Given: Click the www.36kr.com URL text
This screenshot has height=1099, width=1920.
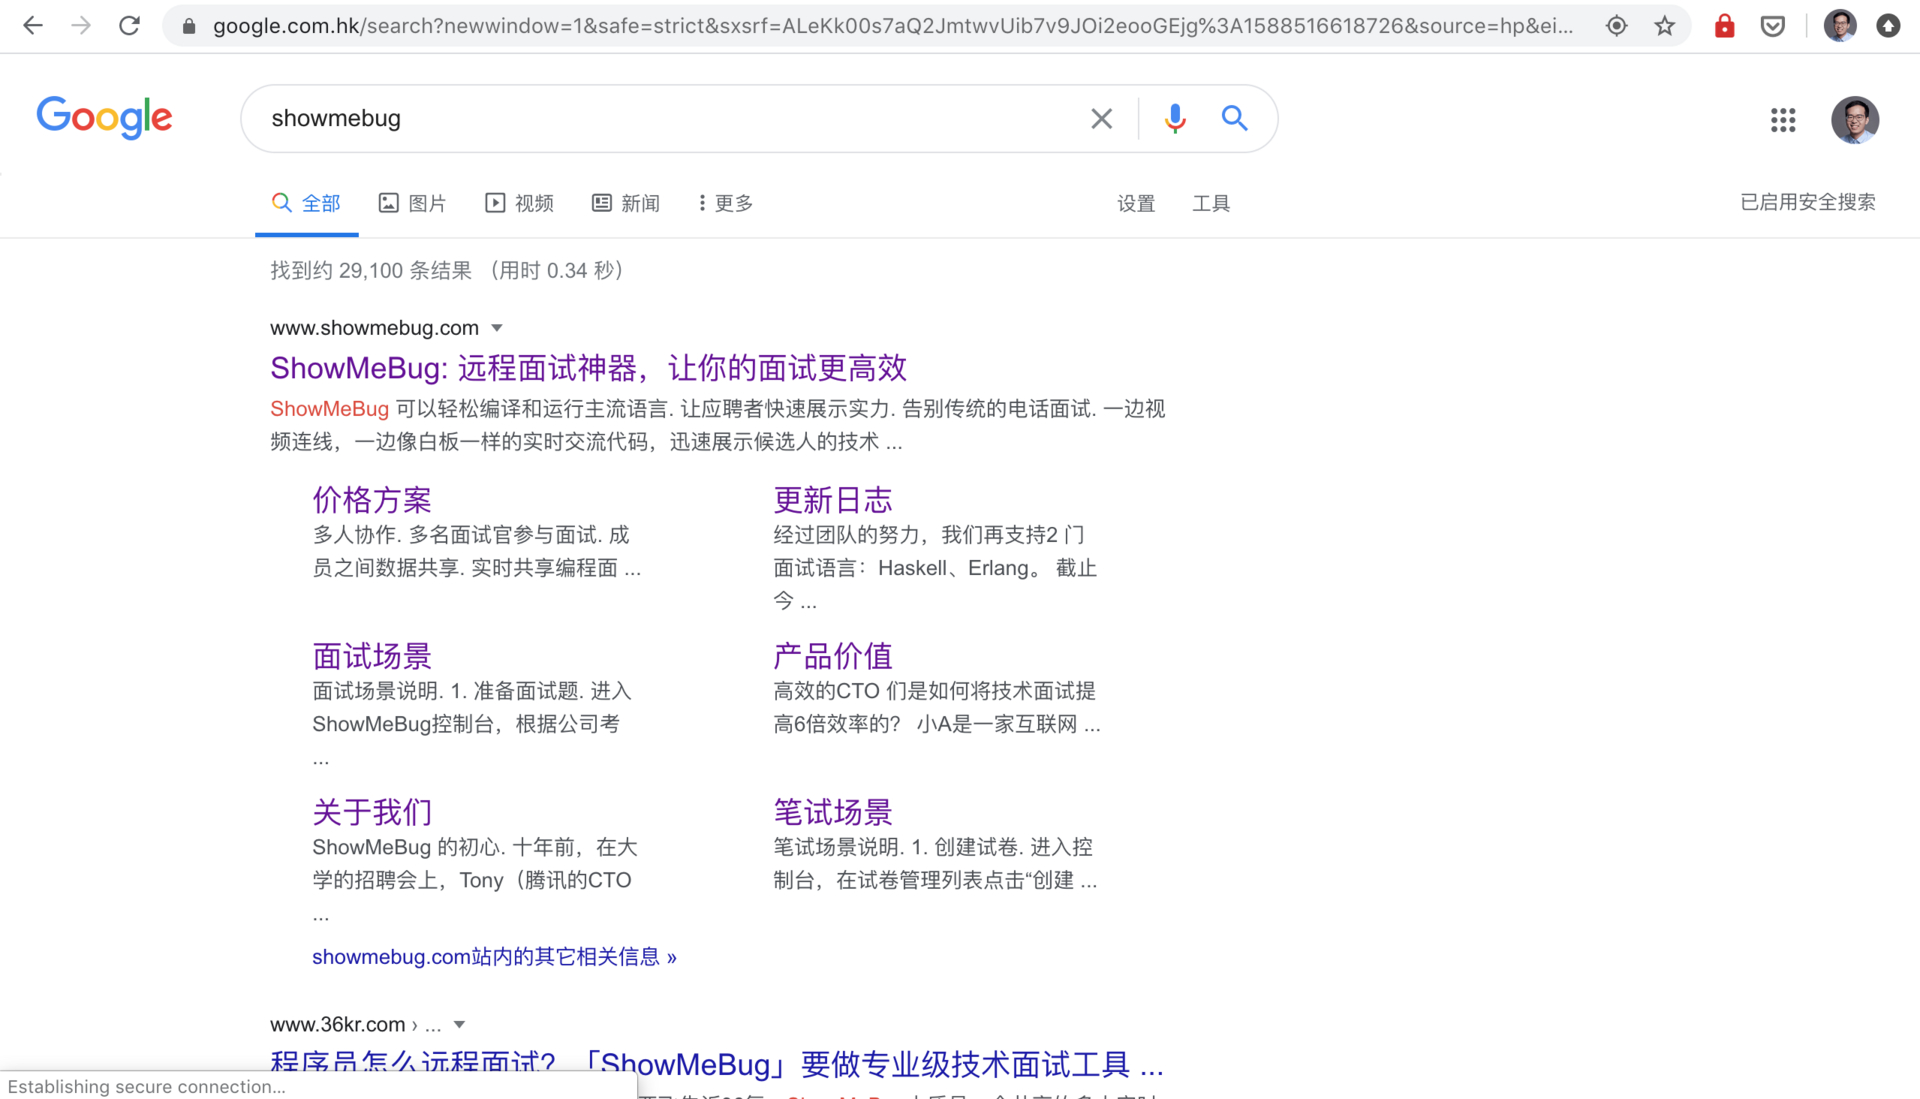Looking at the screenshot, I should click(337, 1025).
